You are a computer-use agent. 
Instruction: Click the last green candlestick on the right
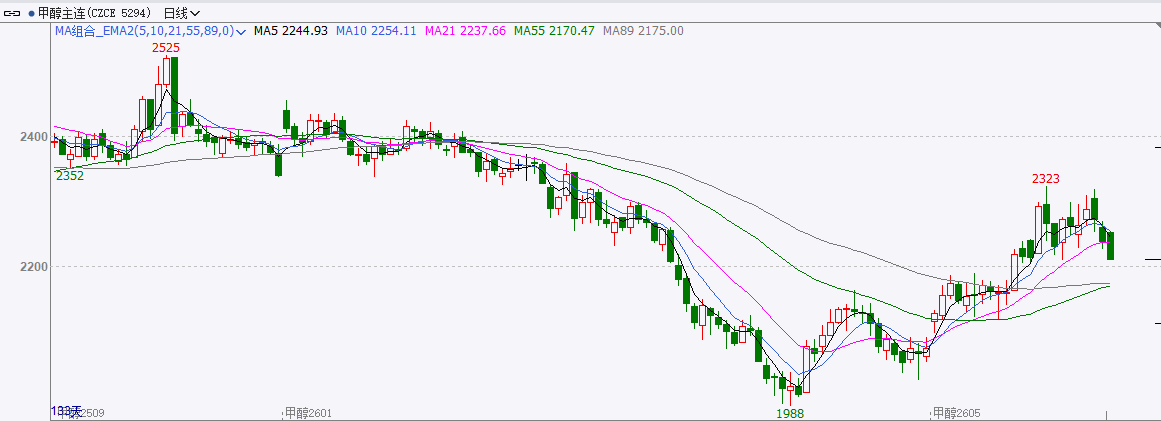coord(1110,245)
